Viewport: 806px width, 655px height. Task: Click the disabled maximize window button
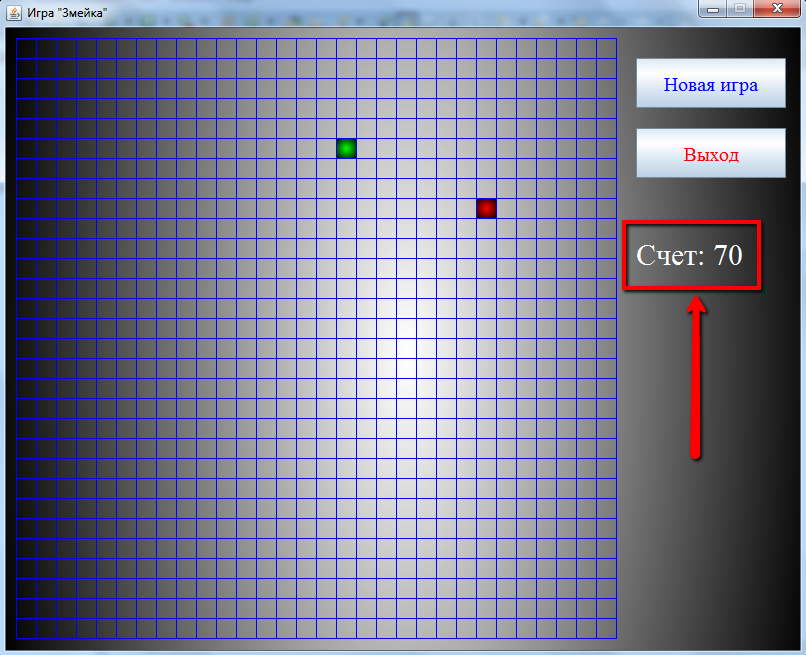[740, 9]
